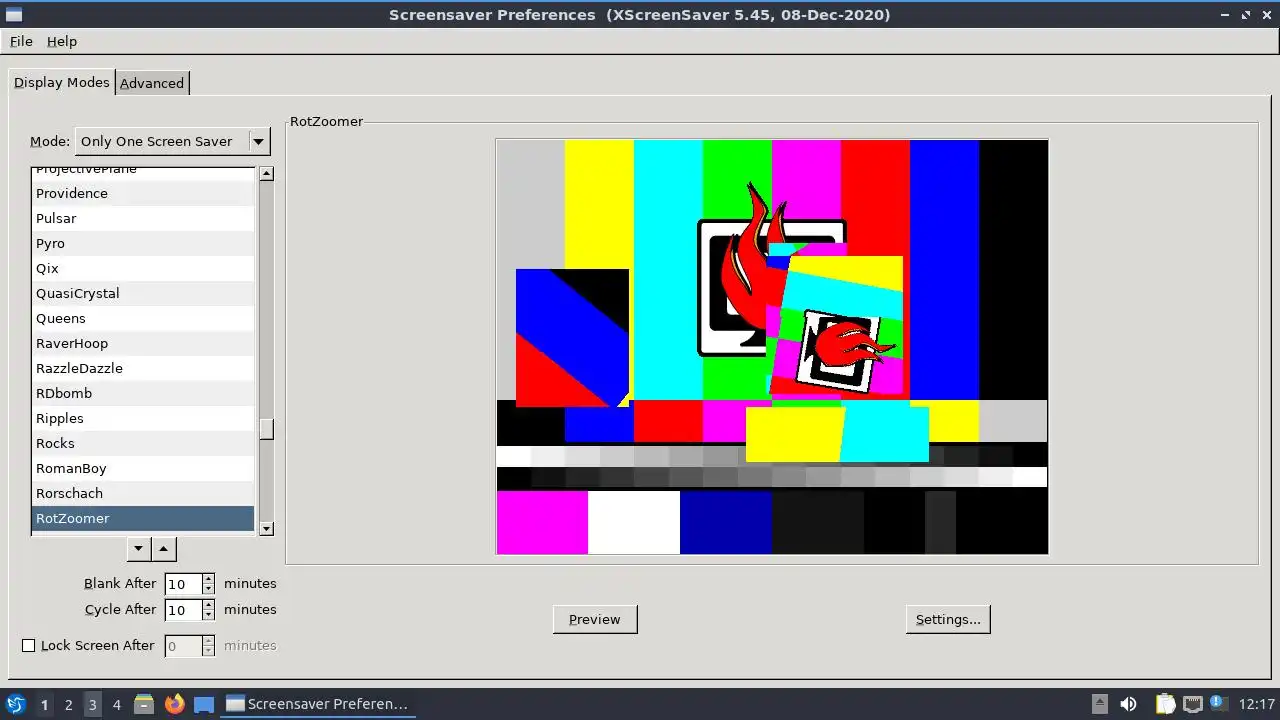The height and width of the screenshot is (720, 1280).
Task: Launch Firefox from the taskbar
Action: (x=174, y=704)
